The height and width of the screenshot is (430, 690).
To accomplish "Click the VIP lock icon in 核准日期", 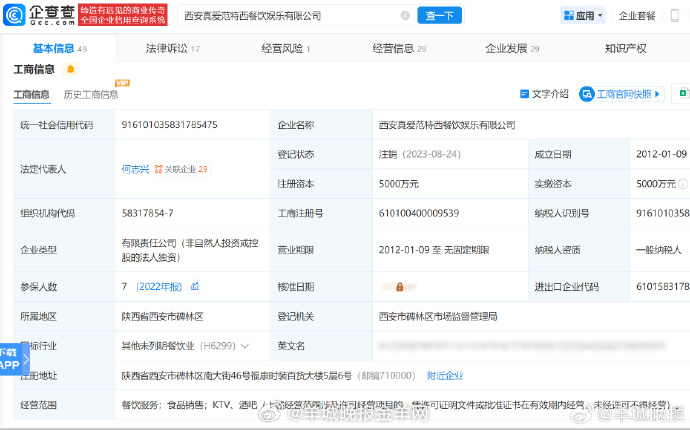I will point(399,287).
